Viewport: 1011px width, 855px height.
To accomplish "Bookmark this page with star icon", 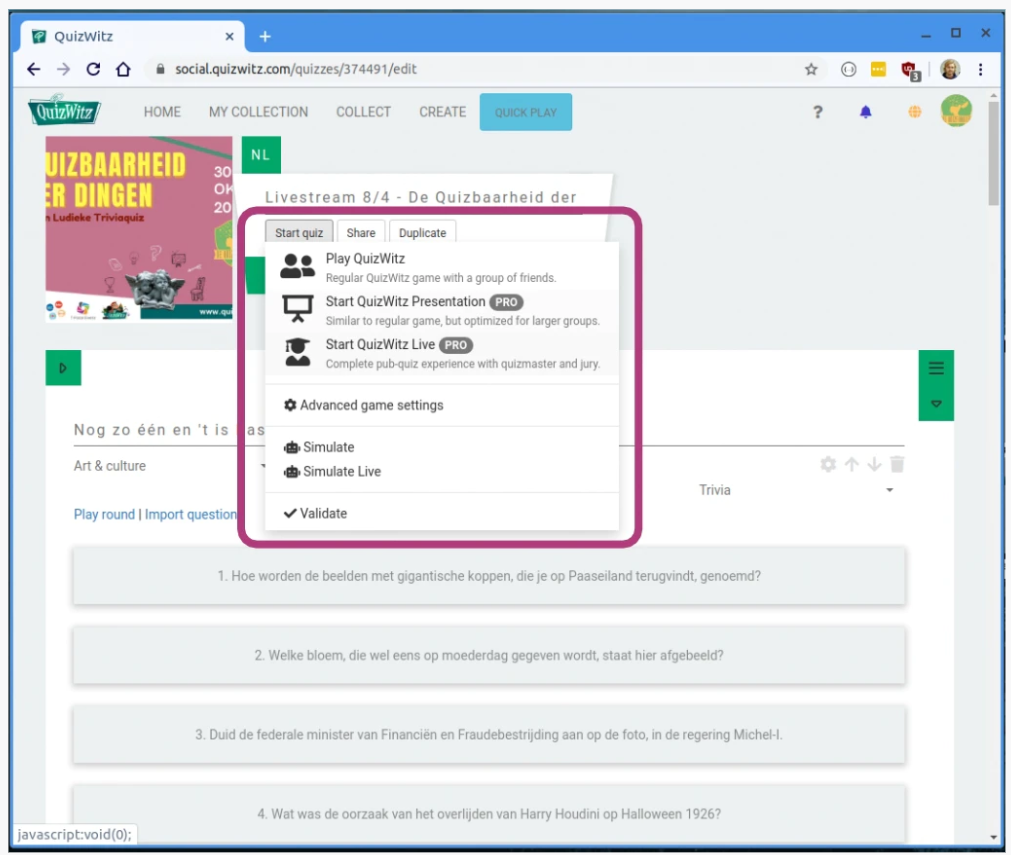I will point(811,69).
